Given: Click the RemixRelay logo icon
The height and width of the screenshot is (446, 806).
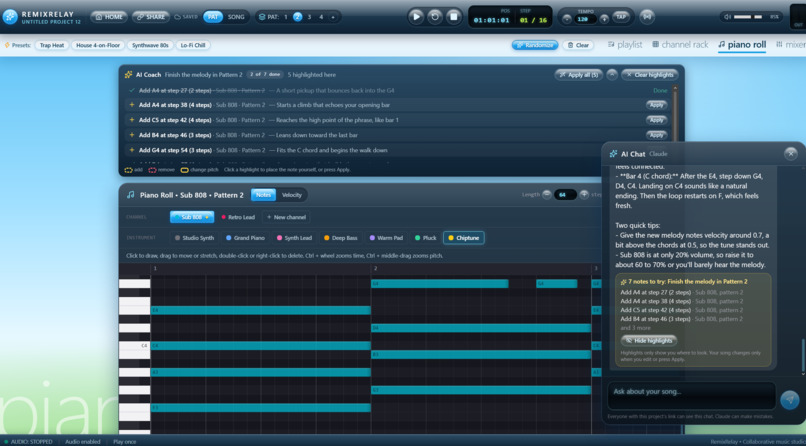Looking at the screenshot, I should [10, 17].
